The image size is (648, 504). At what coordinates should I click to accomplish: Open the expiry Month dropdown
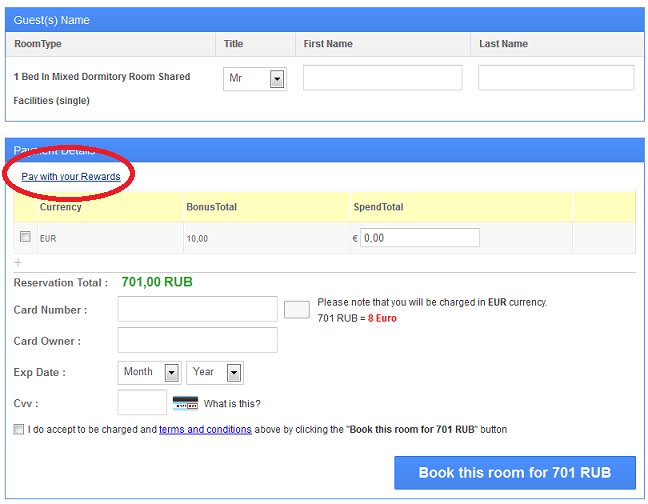coord(148,373)
